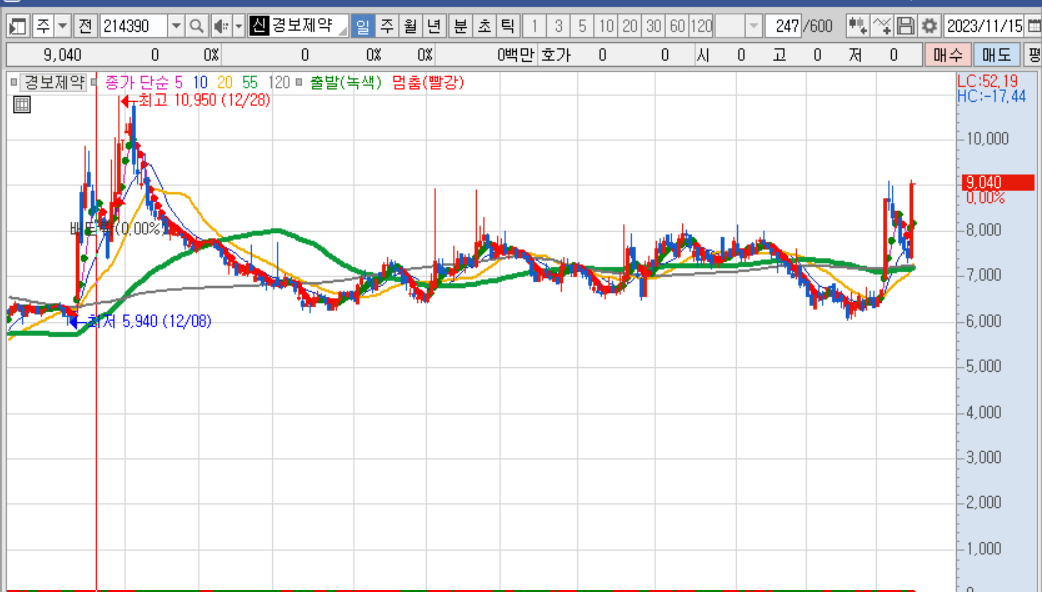Select the 1 interval button
This screenshot has width=1042, height=592.
(x=534, y=27)
